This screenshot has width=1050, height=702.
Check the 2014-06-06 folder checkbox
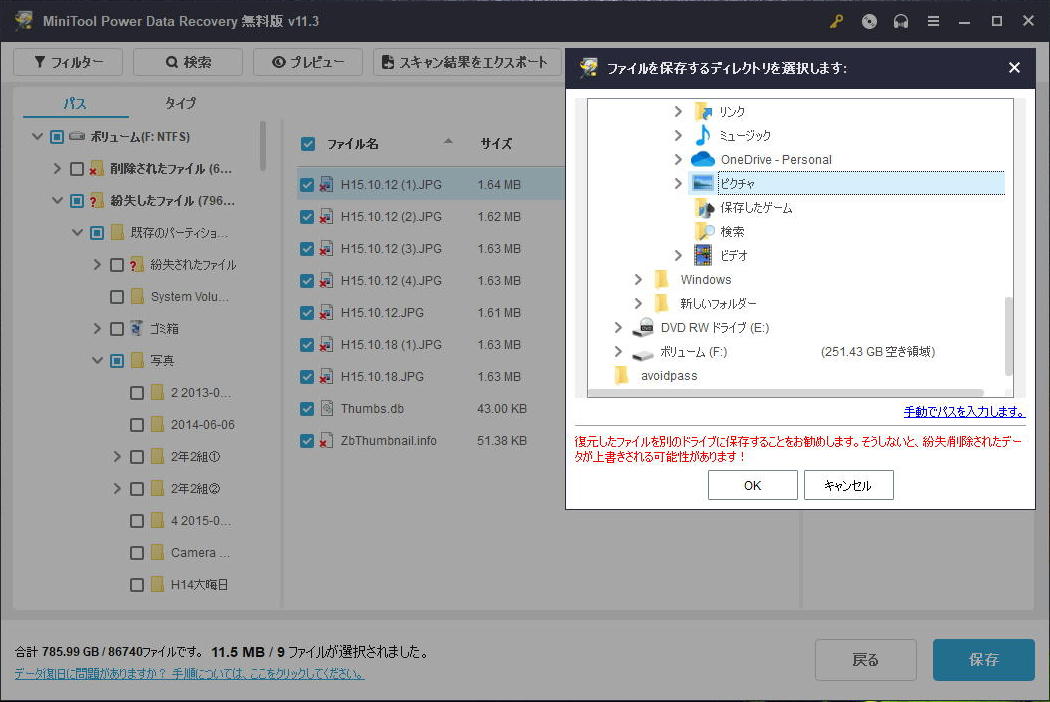pos(136,424)
